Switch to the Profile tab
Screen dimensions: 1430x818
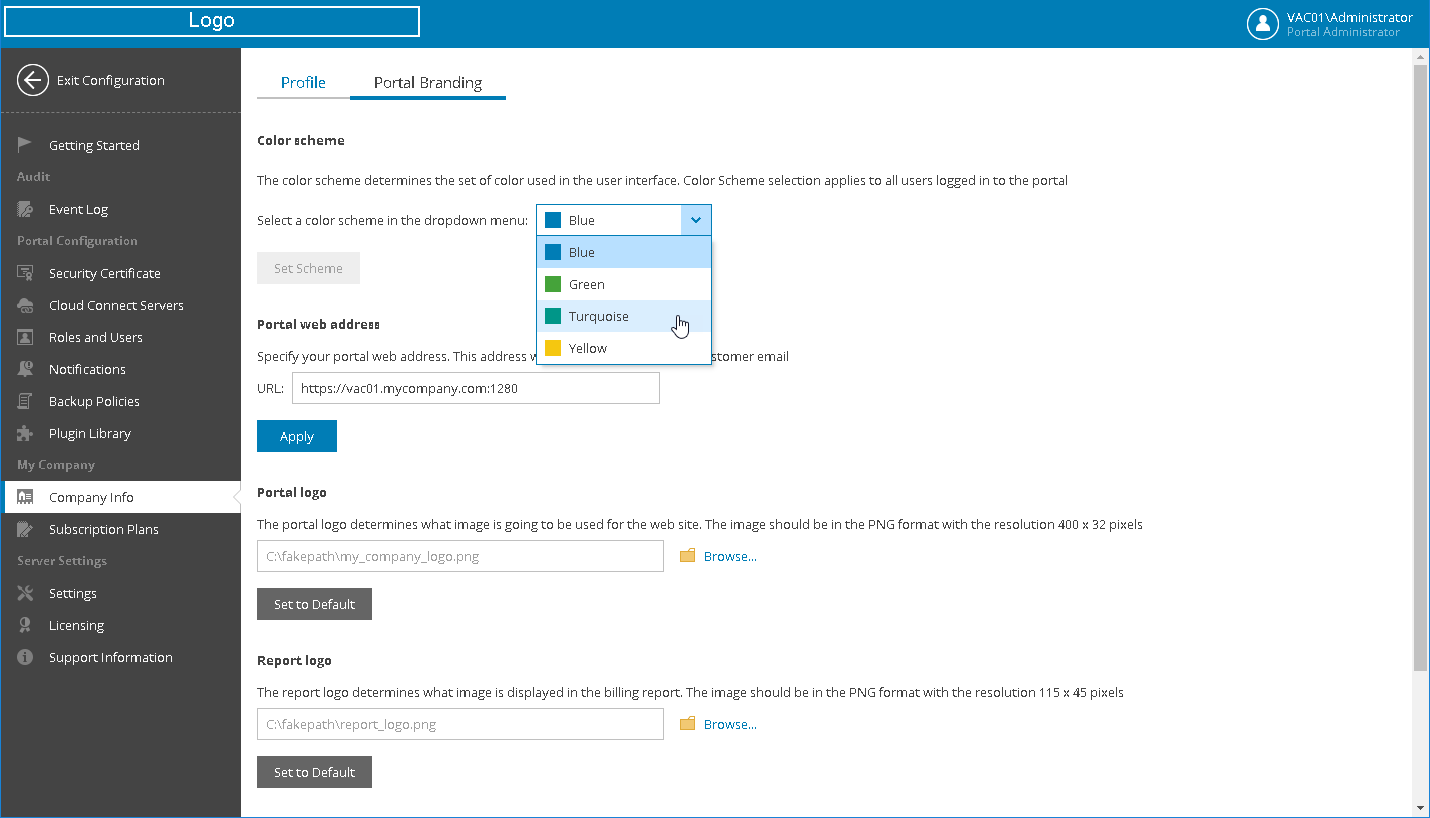pos(303,83)
